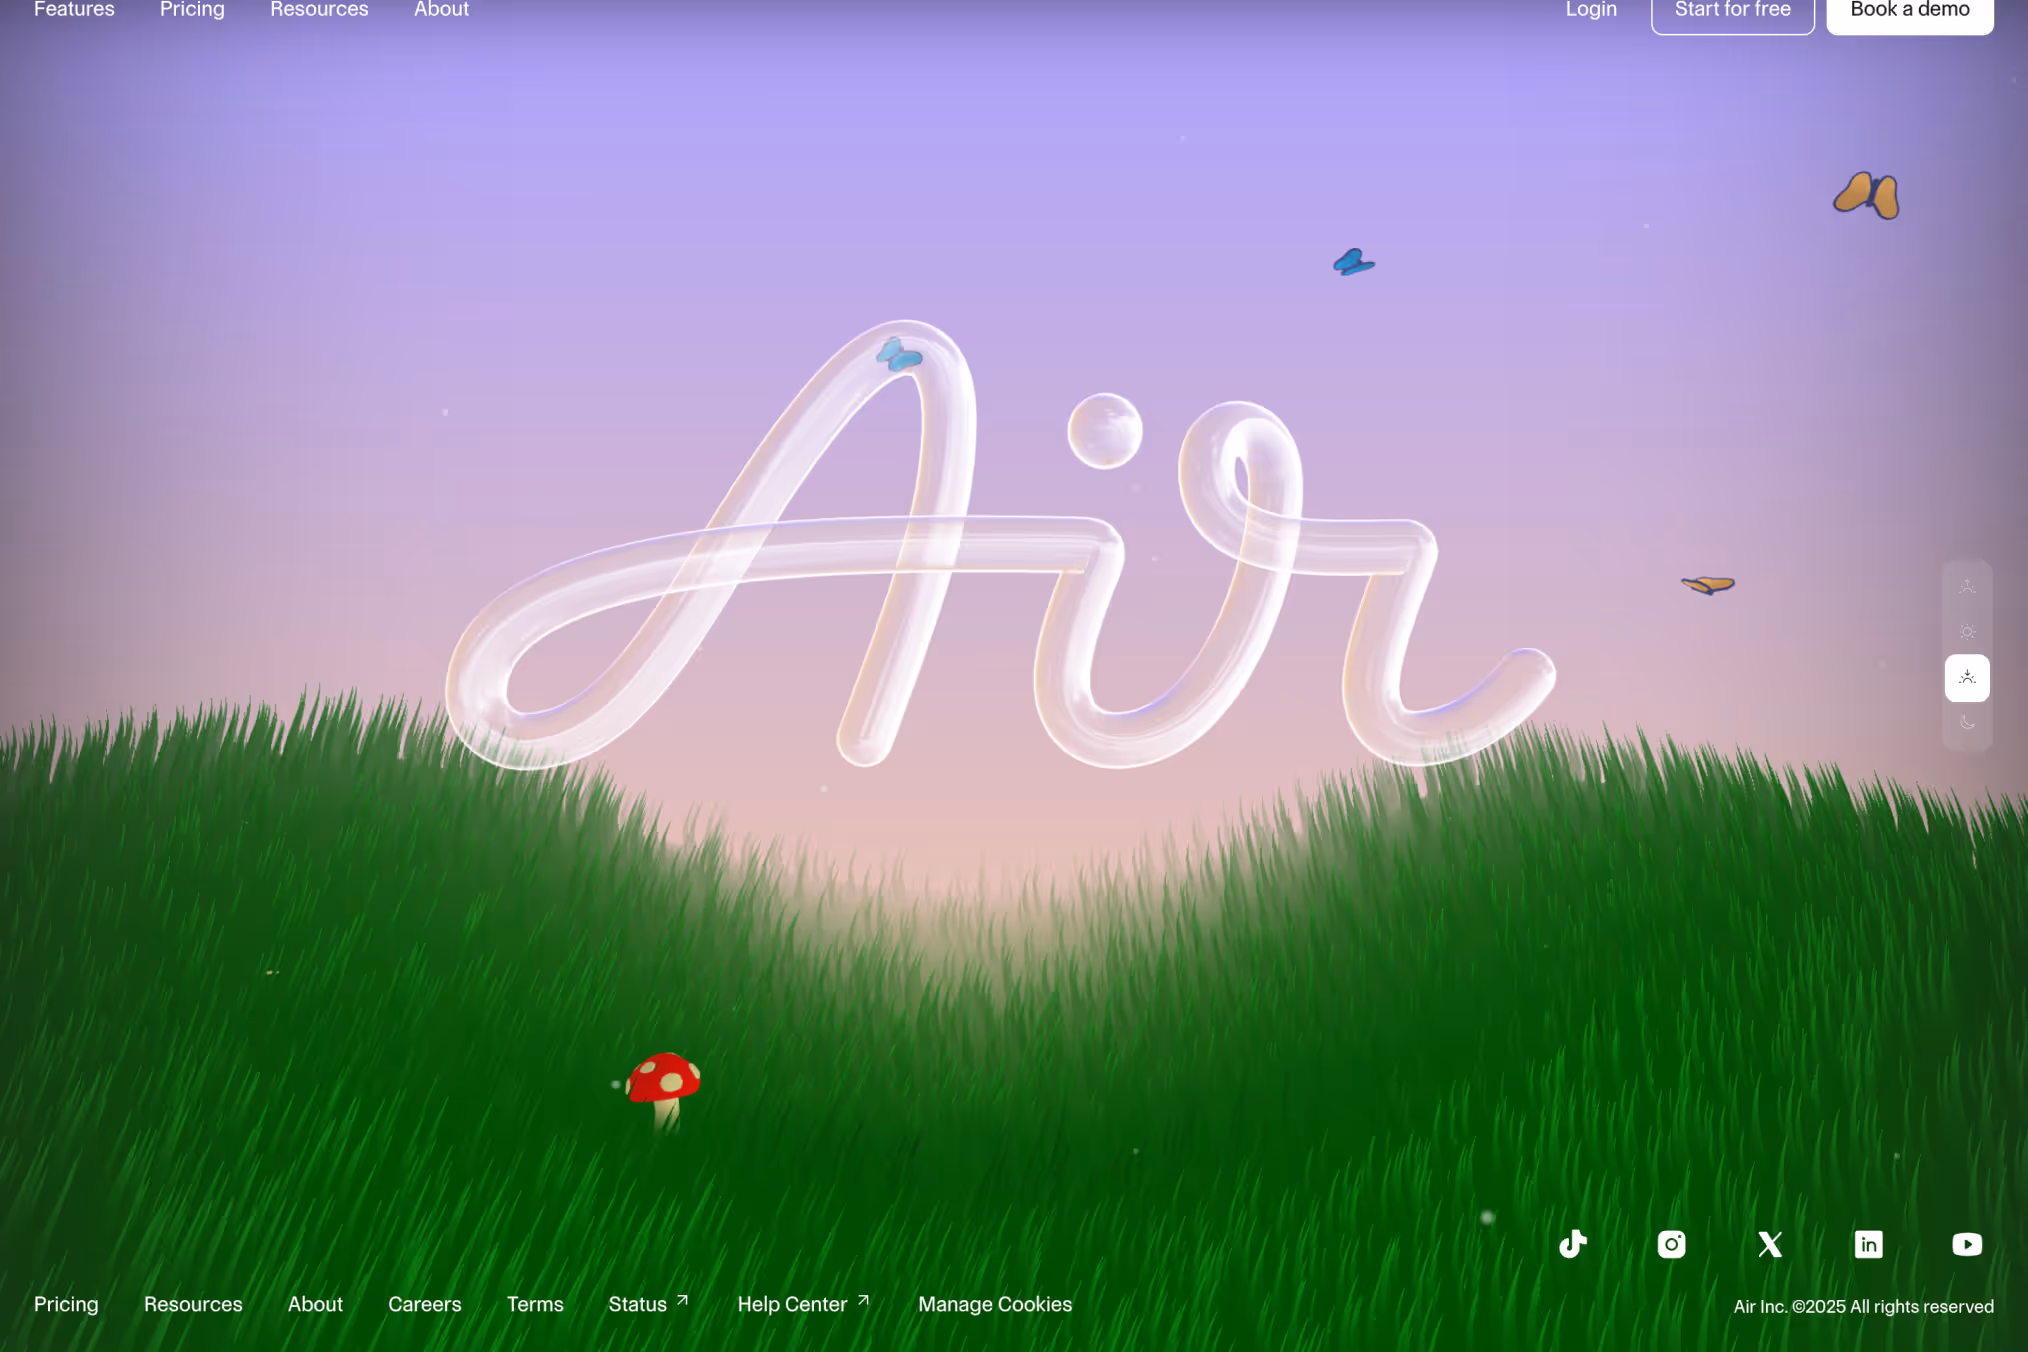This screenshot has height=1352, width=2028.
Task: Click the Book a demo button
Action: click(1908, 10)
